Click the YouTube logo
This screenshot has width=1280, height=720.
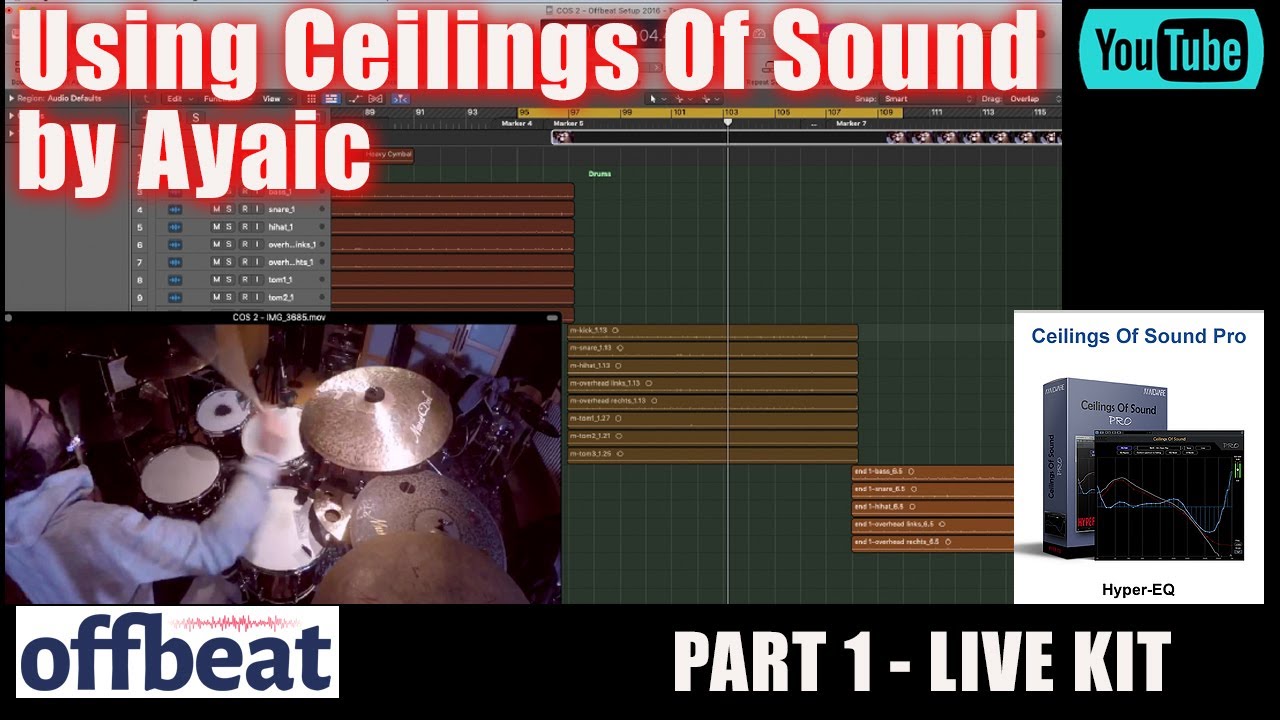(1172, 50)
